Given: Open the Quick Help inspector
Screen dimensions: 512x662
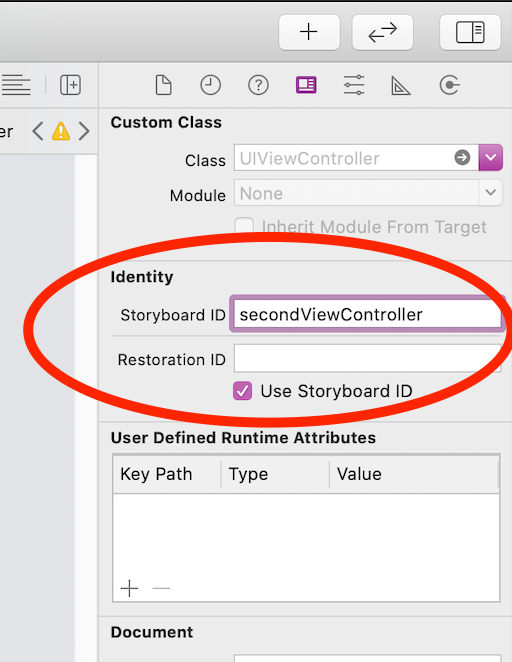Looking at the screenshot, I should pos(258,85).
